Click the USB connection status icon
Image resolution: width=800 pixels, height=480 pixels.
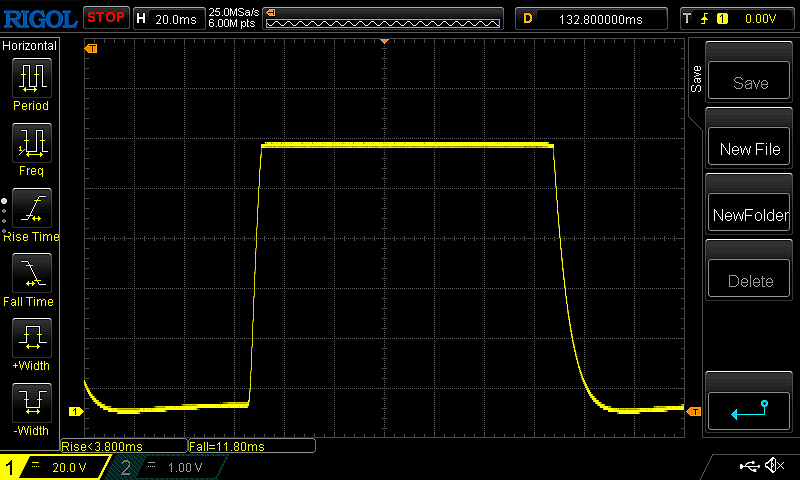[x=749, y=466]
